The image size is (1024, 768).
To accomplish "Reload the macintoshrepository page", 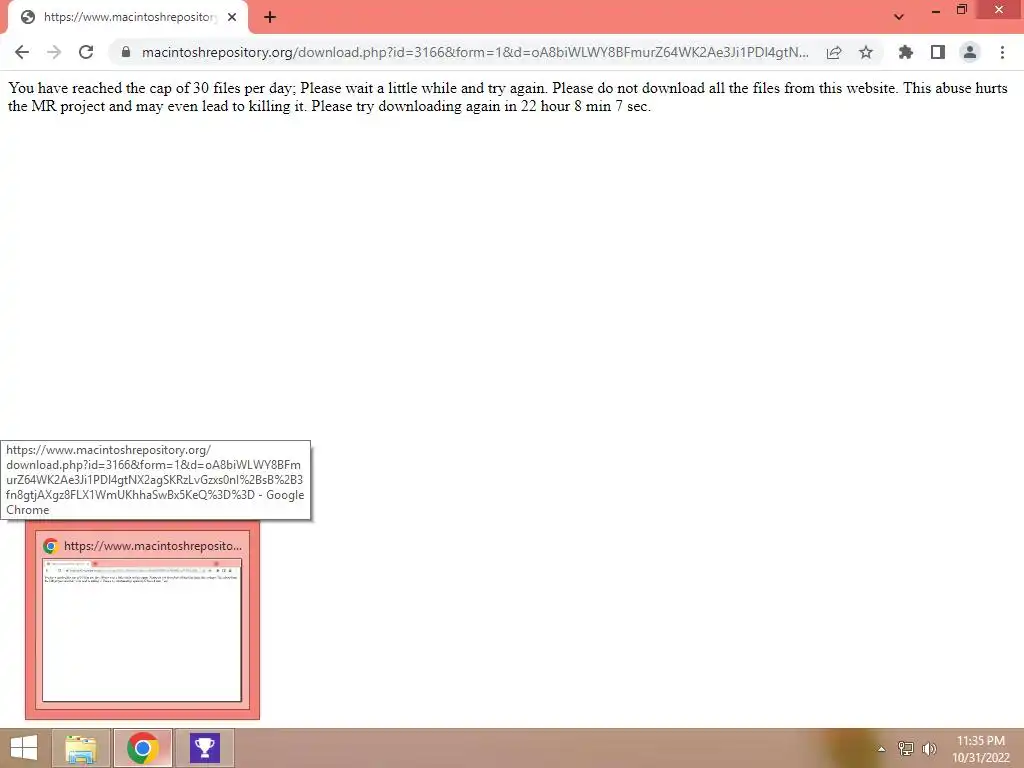I will click(x=86, y=52).
